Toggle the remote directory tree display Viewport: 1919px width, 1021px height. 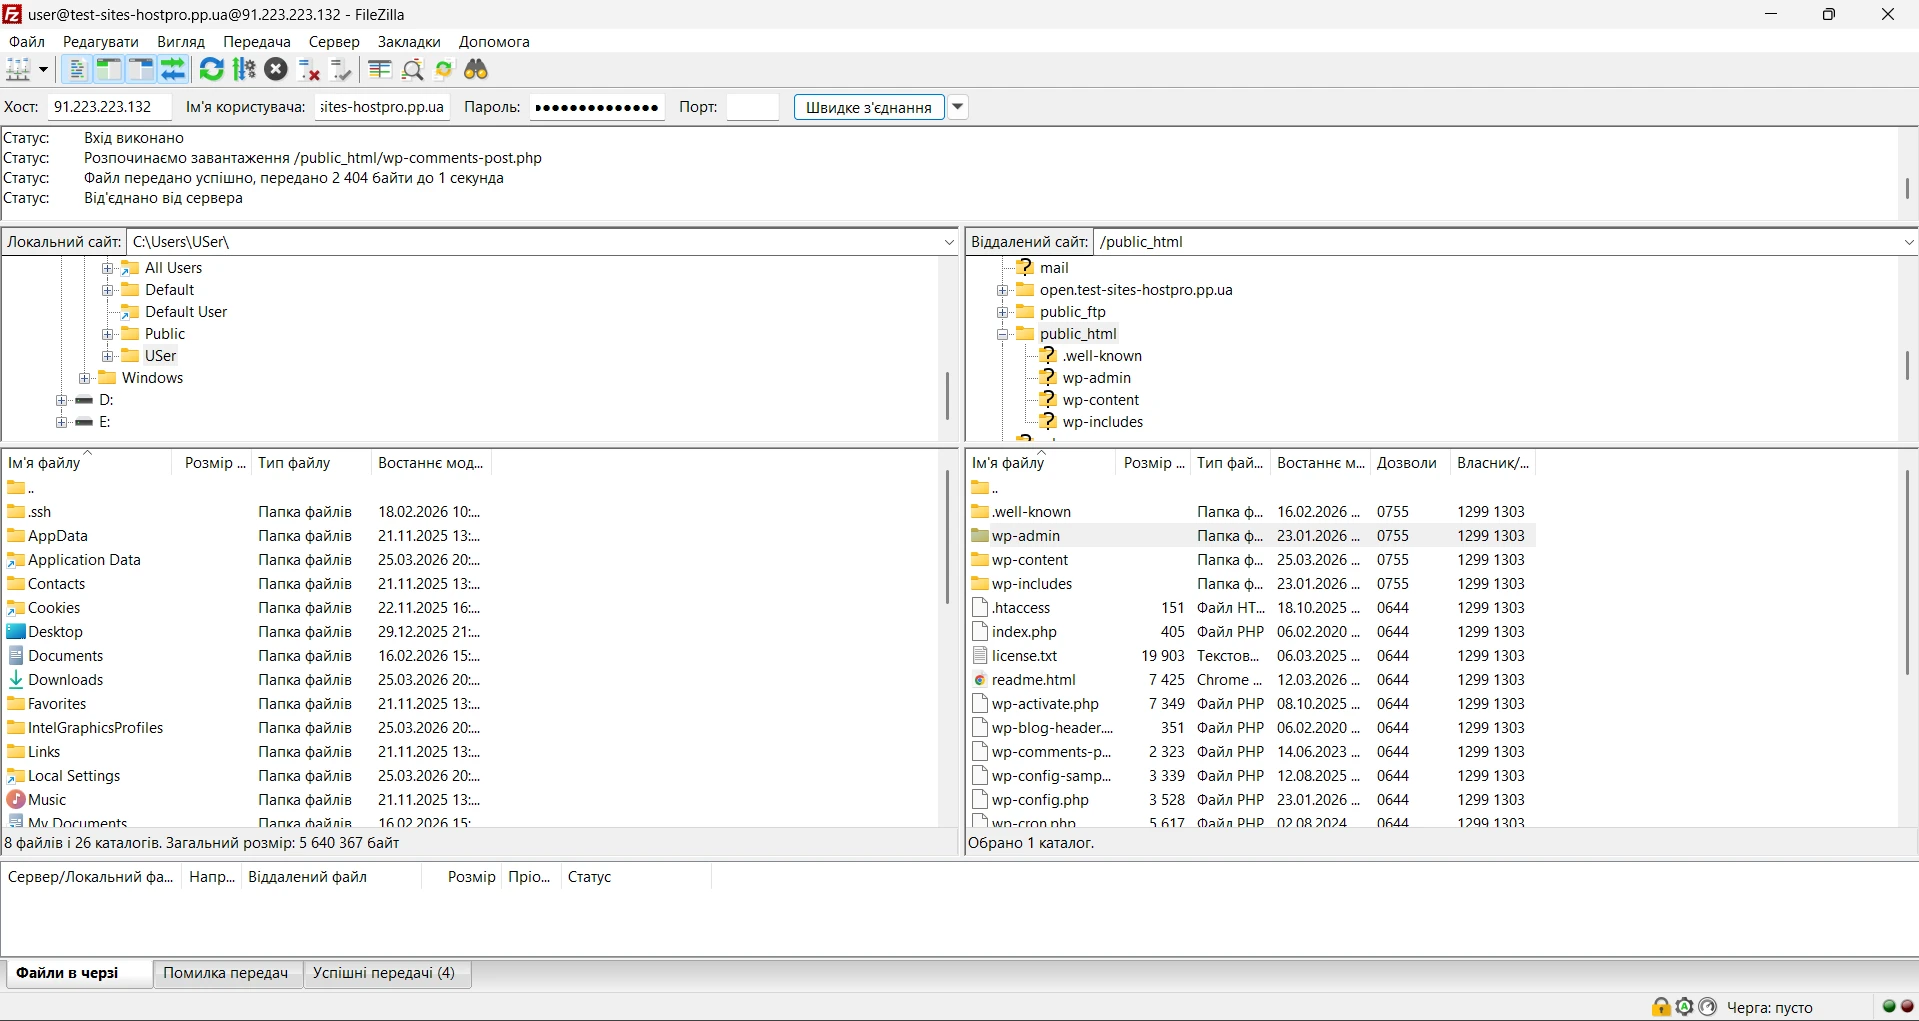pos(141,69)
